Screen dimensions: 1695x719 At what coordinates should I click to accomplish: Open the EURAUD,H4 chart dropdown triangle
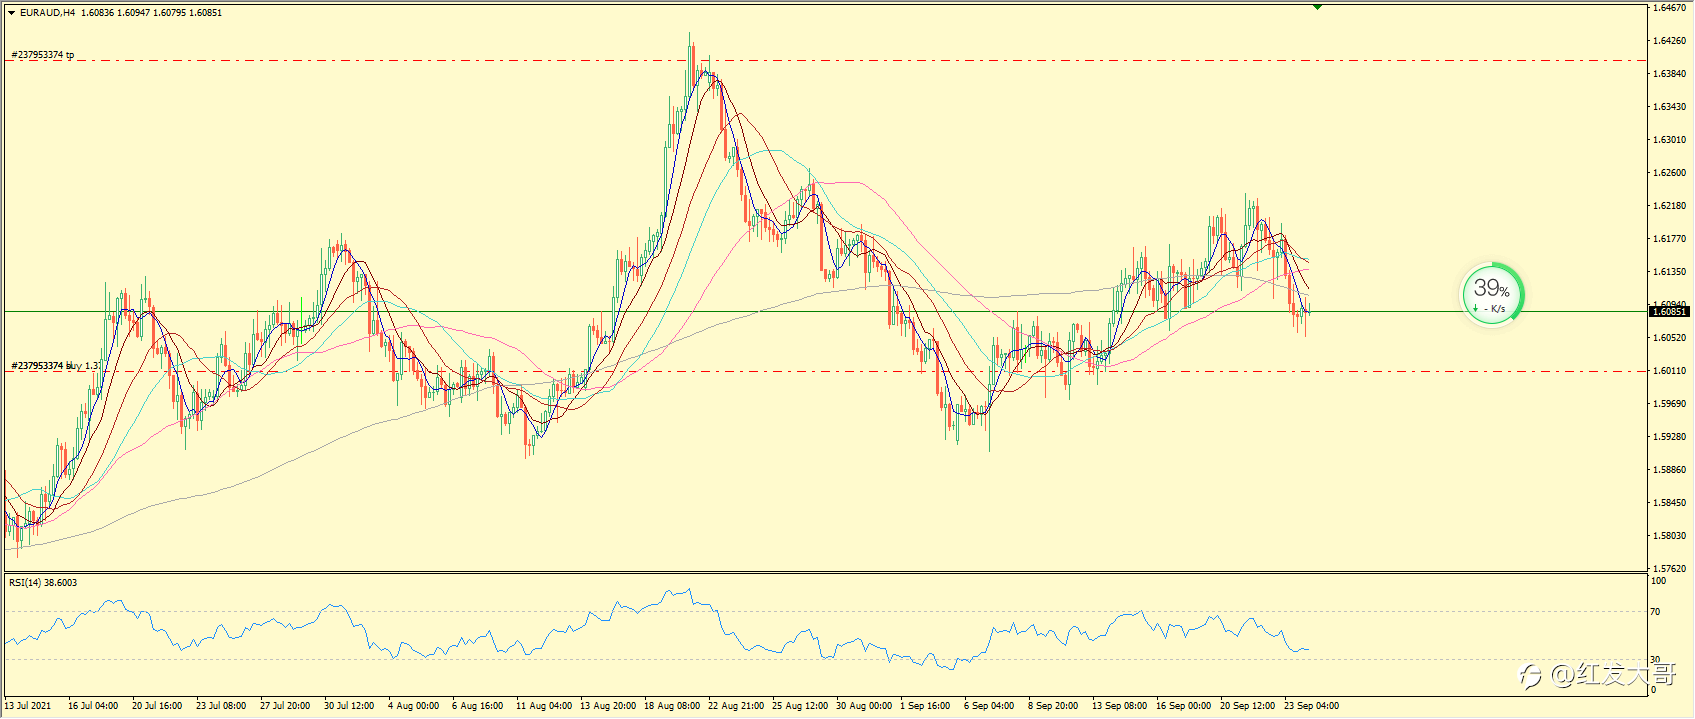12,13
